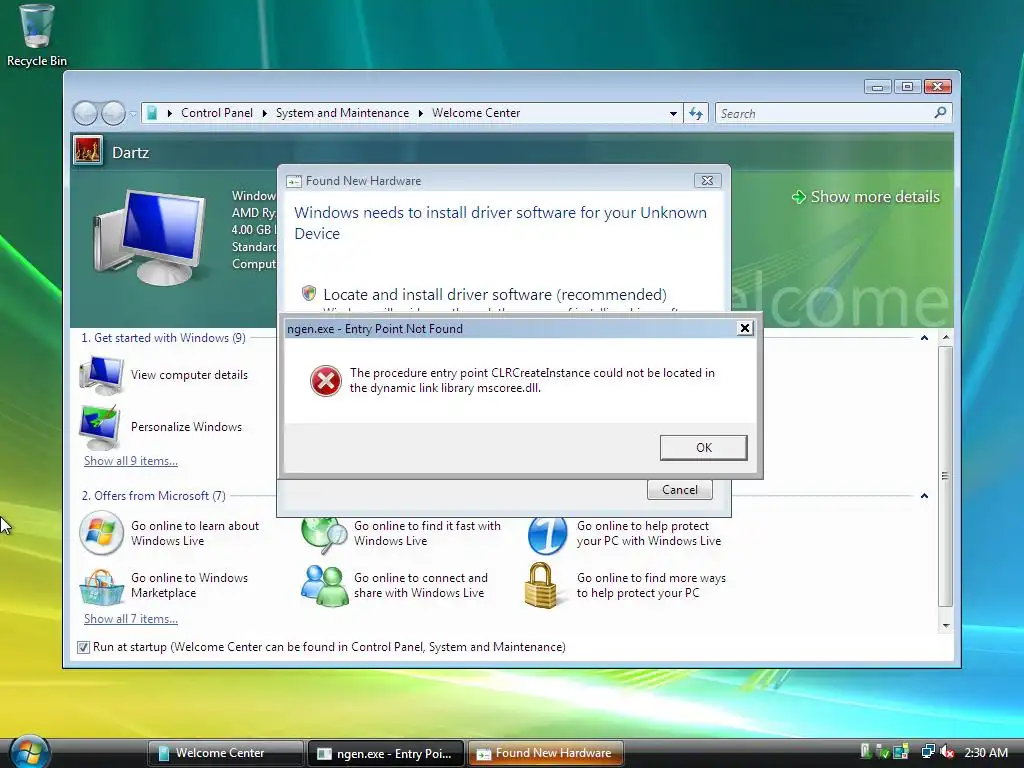
Task: Click the Welcome Center vertical scrollbar thumb
Action: (x=946, y=476)
